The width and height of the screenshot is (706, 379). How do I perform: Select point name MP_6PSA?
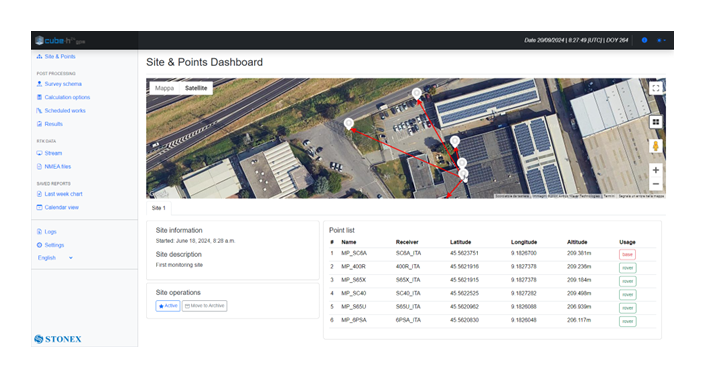point(354,320)
